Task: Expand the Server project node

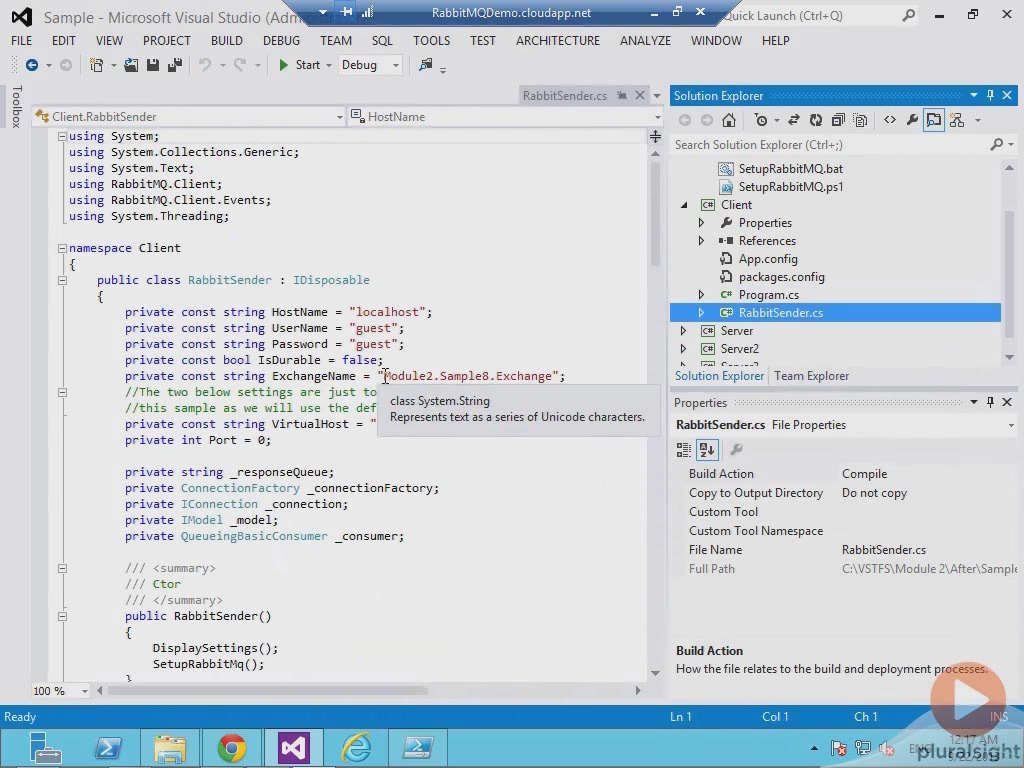Action: tap(684, 331)
